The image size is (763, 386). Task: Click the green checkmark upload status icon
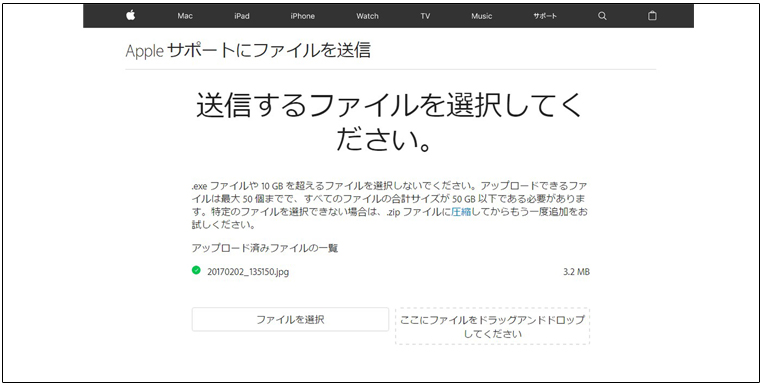coord(196,270)
